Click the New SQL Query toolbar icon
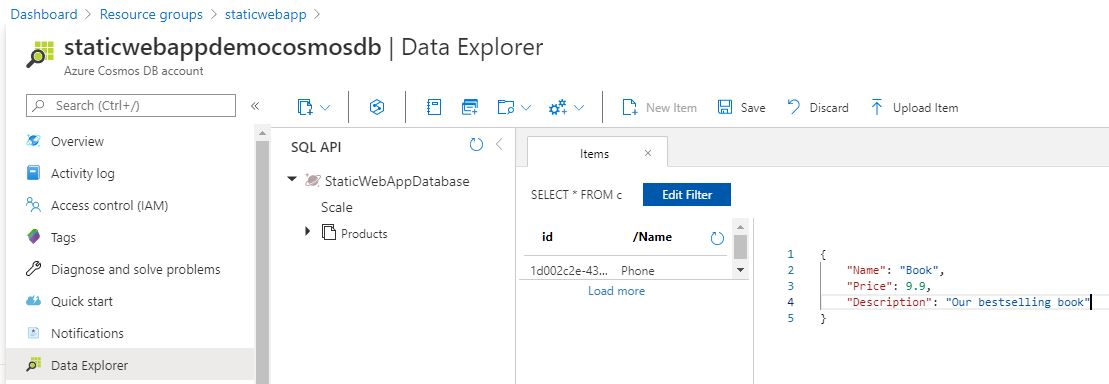The width and height of the screenshot is (1109, 384). point(470,107)
